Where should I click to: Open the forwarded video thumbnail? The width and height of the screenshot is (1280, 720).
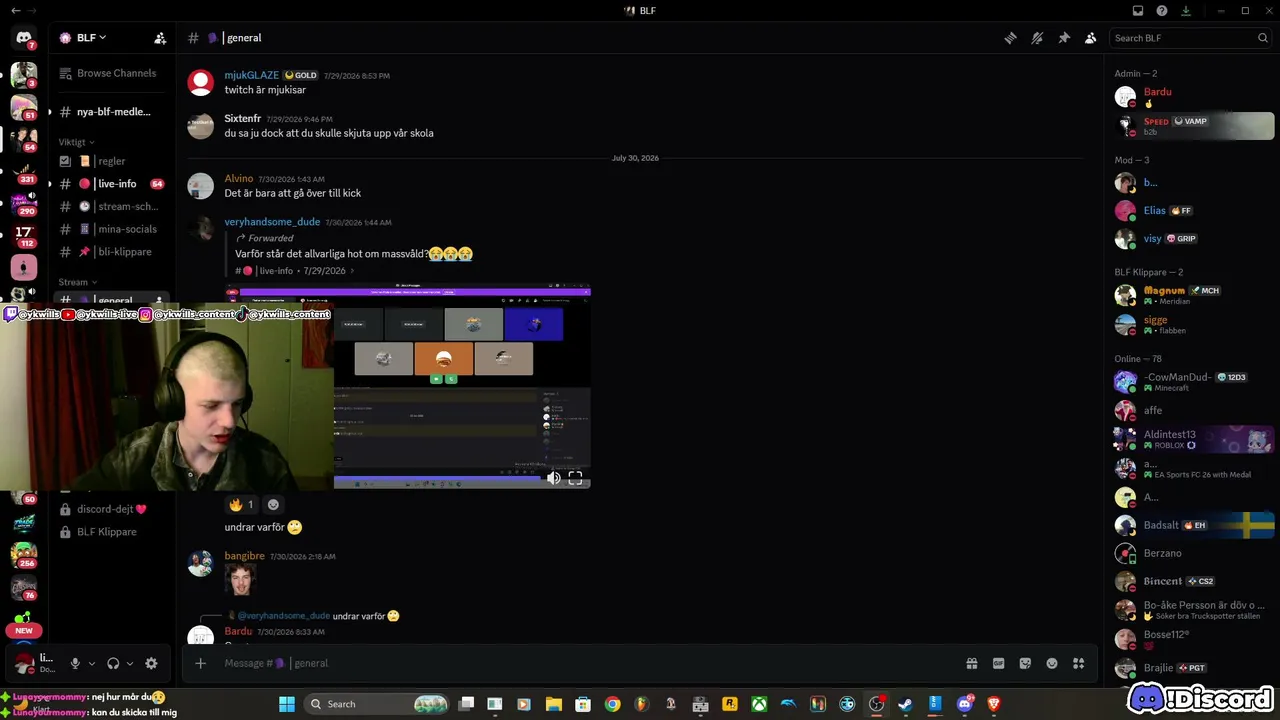point(461,387)
